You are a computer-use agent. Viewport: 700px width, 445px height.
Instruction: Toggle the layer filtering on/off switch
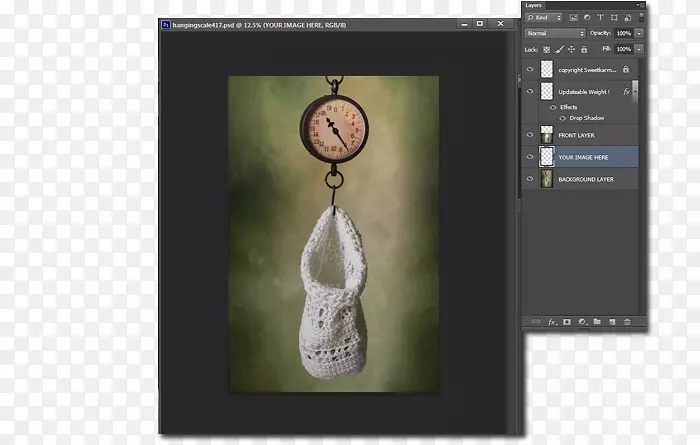pos(641,17)
